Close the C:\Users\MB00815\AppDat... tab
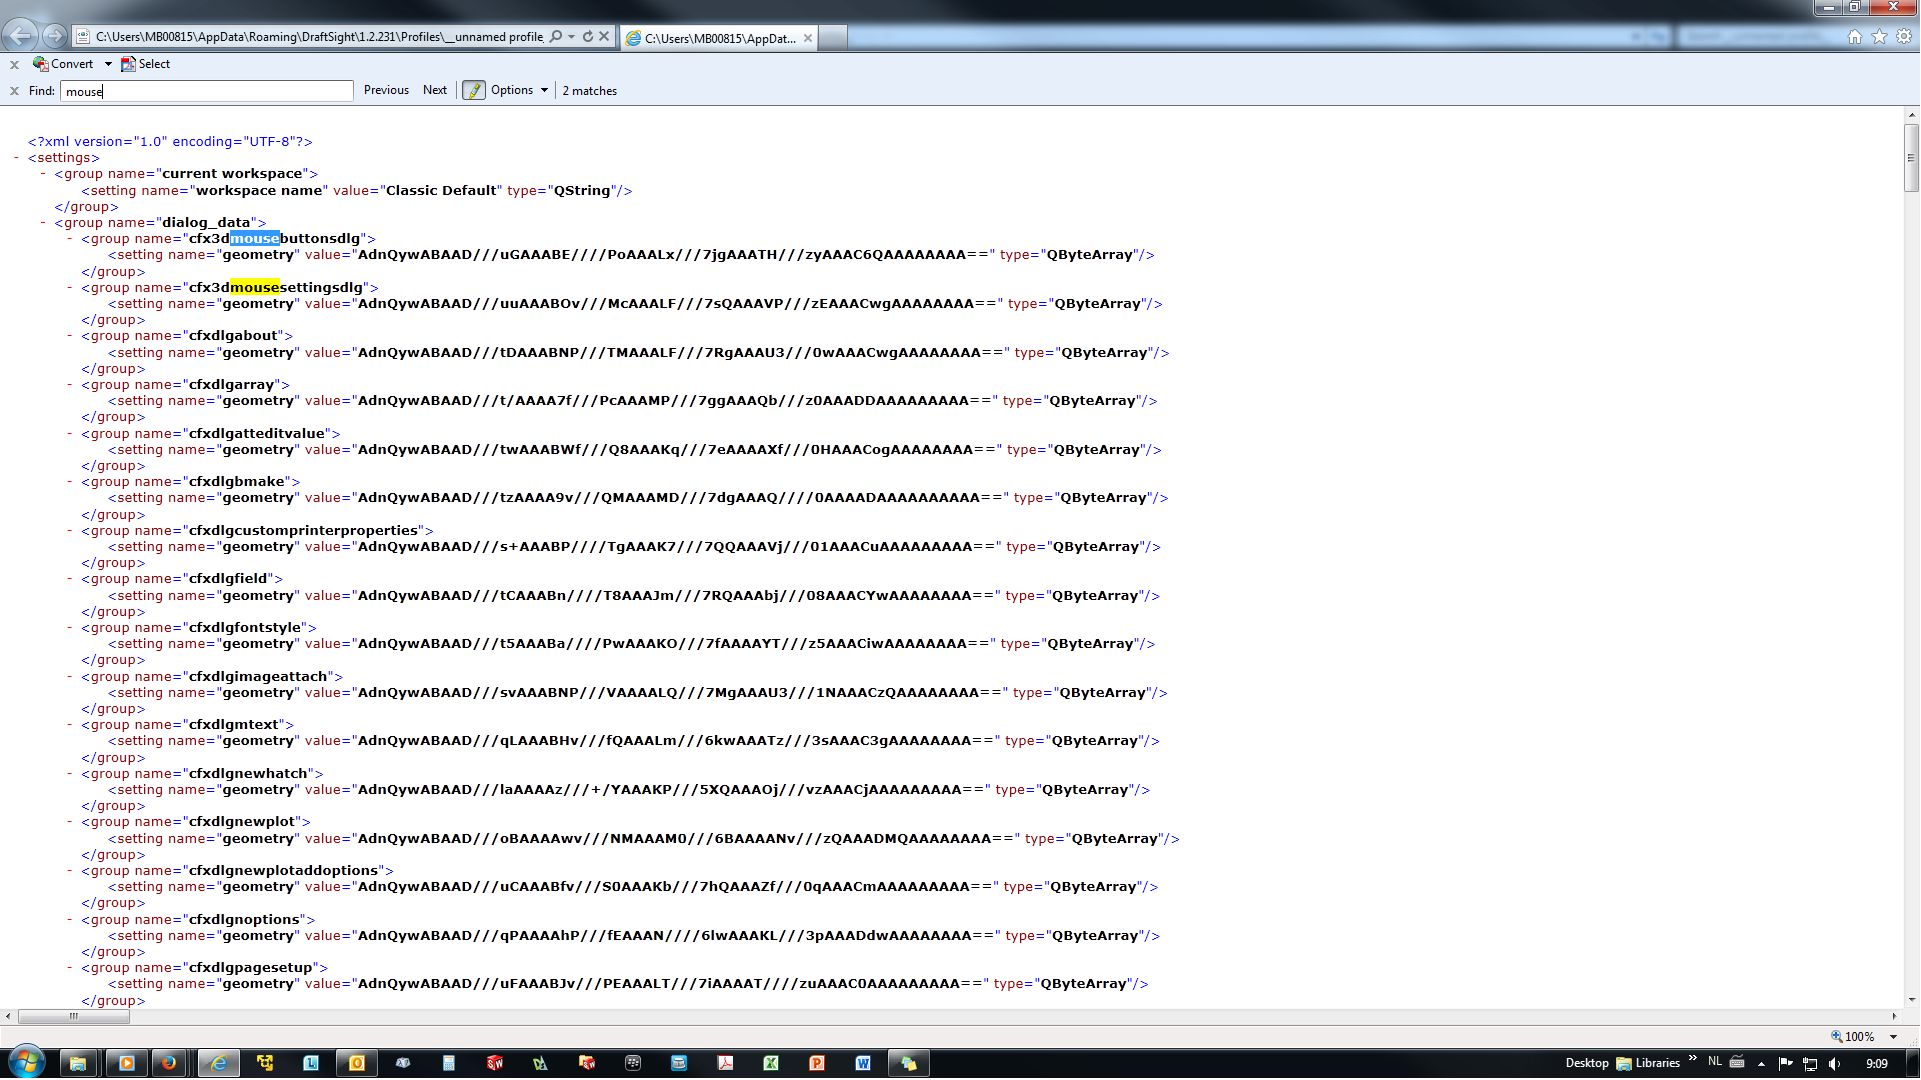 [x=808, y=38]
